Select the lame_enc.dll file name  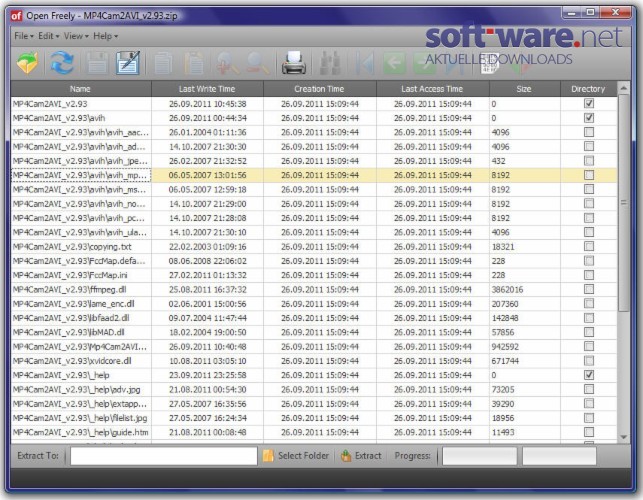point(73,304)
